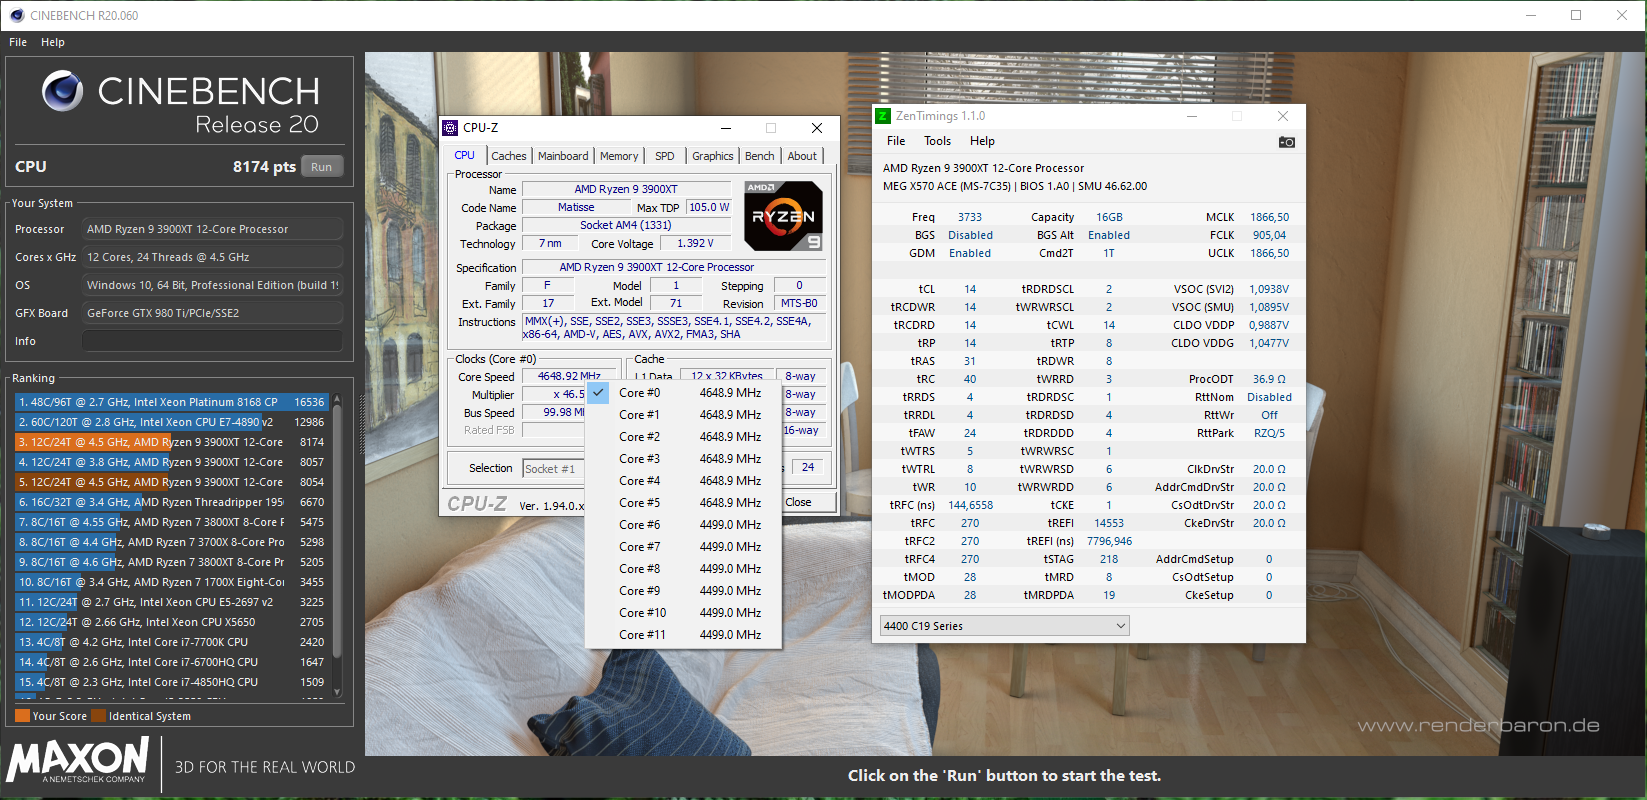The height and width of the screenshot is (800, 1647).
Task: Close the CPU-Z window via X
Action: click(816, 128)
